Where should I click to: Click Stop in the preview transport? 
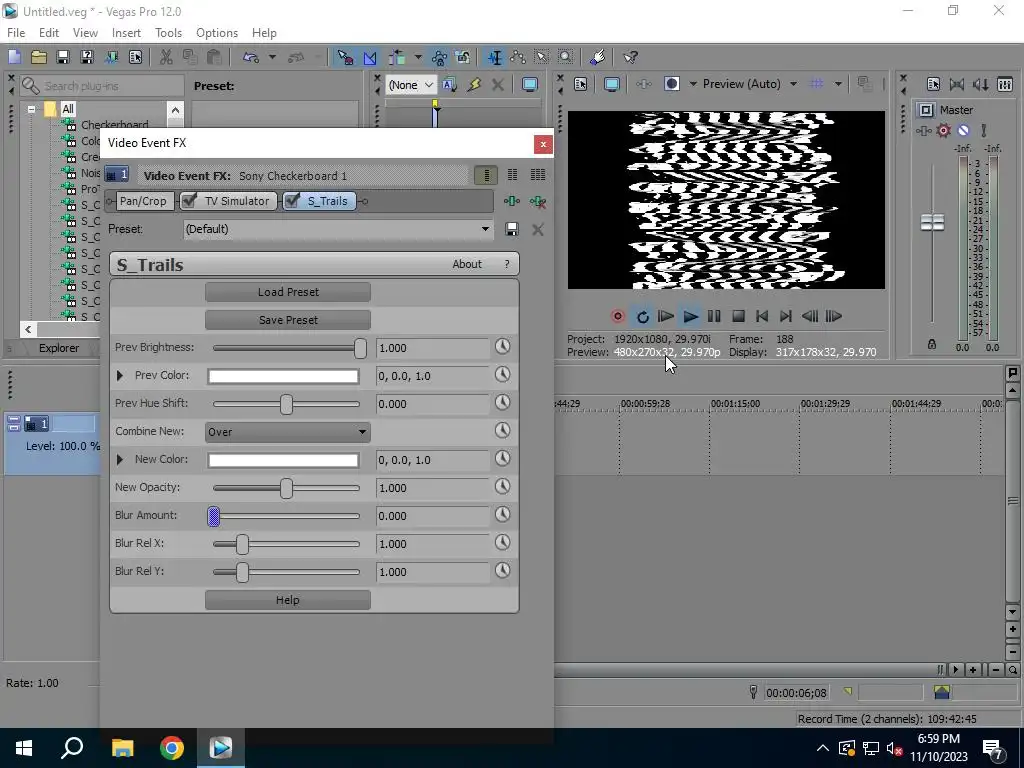(738, 317)
